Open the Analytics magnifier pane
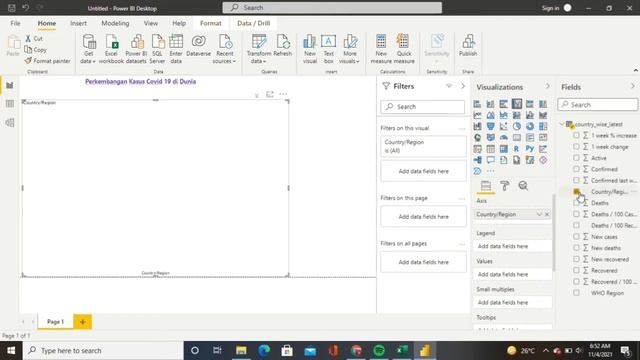This screenshot has width=640, height=360. tap(523, 186)
